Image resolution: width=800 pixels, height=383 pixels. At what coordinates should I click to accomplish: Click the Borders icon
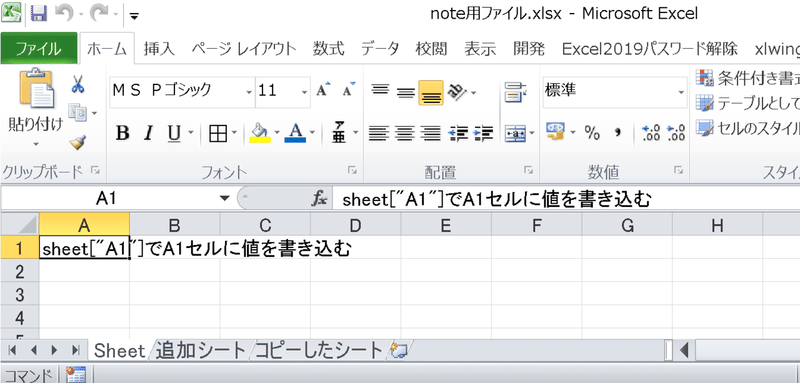tap(218, 134)
